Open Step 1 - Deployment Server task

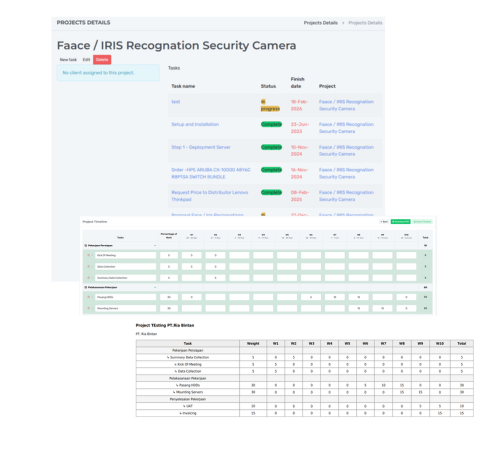[201, 147]
